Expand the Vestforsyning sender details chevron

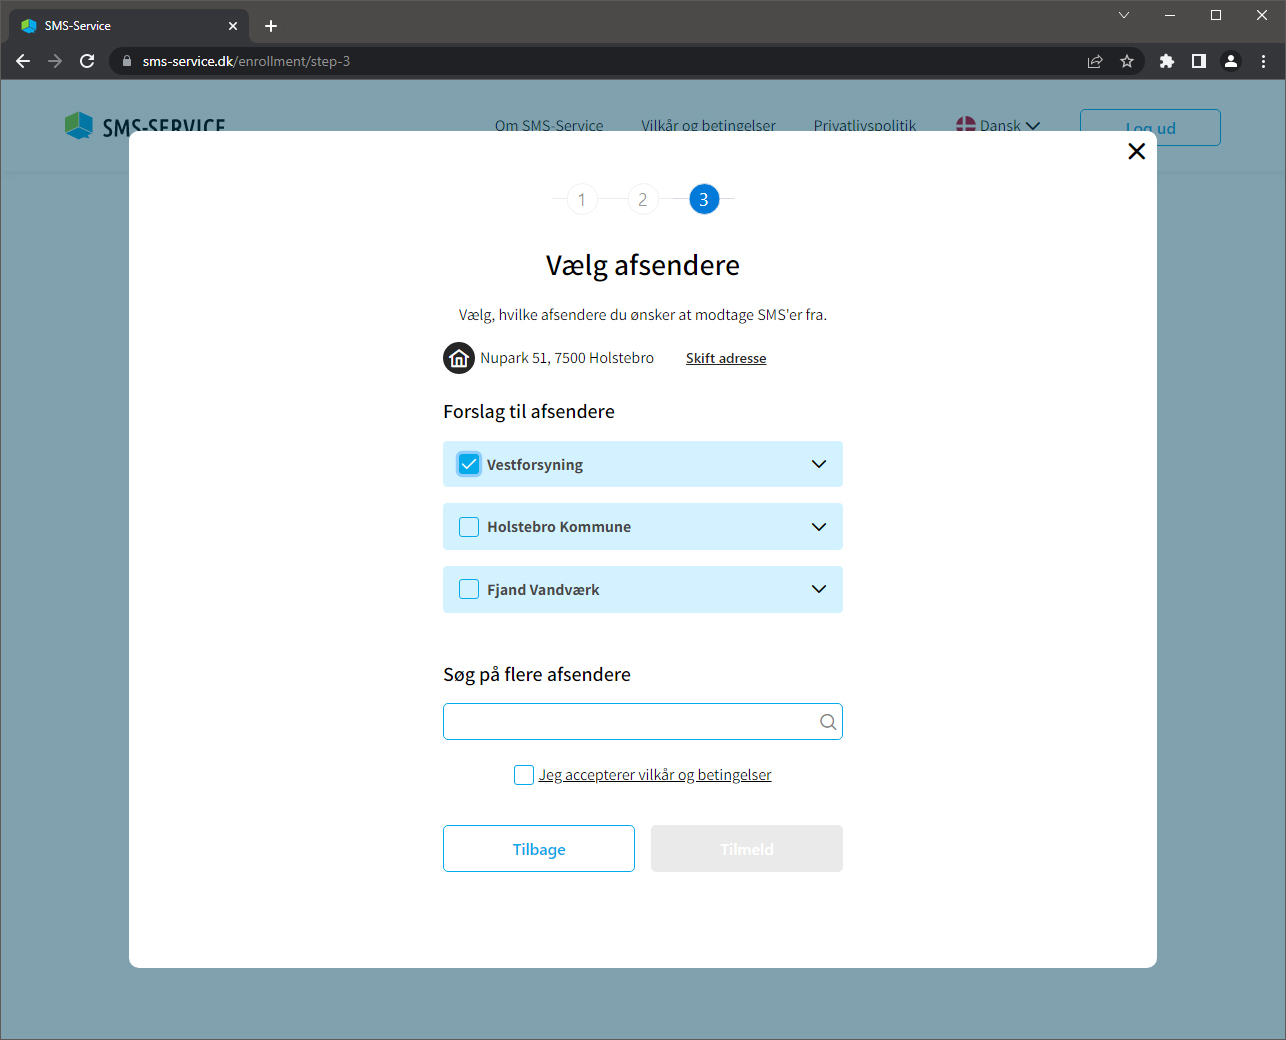tap(818, 464)
